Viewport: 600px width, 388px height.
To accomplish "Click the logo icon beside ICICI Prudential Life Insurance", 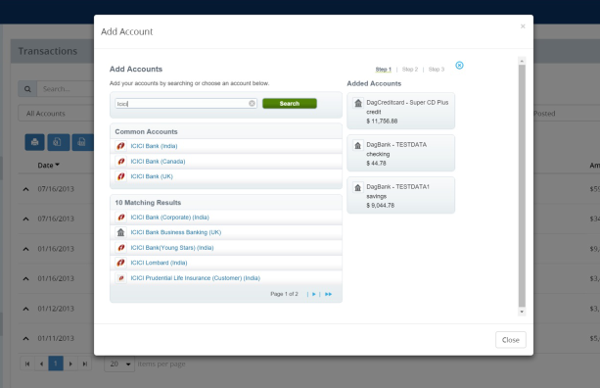I will coord(121,278).
